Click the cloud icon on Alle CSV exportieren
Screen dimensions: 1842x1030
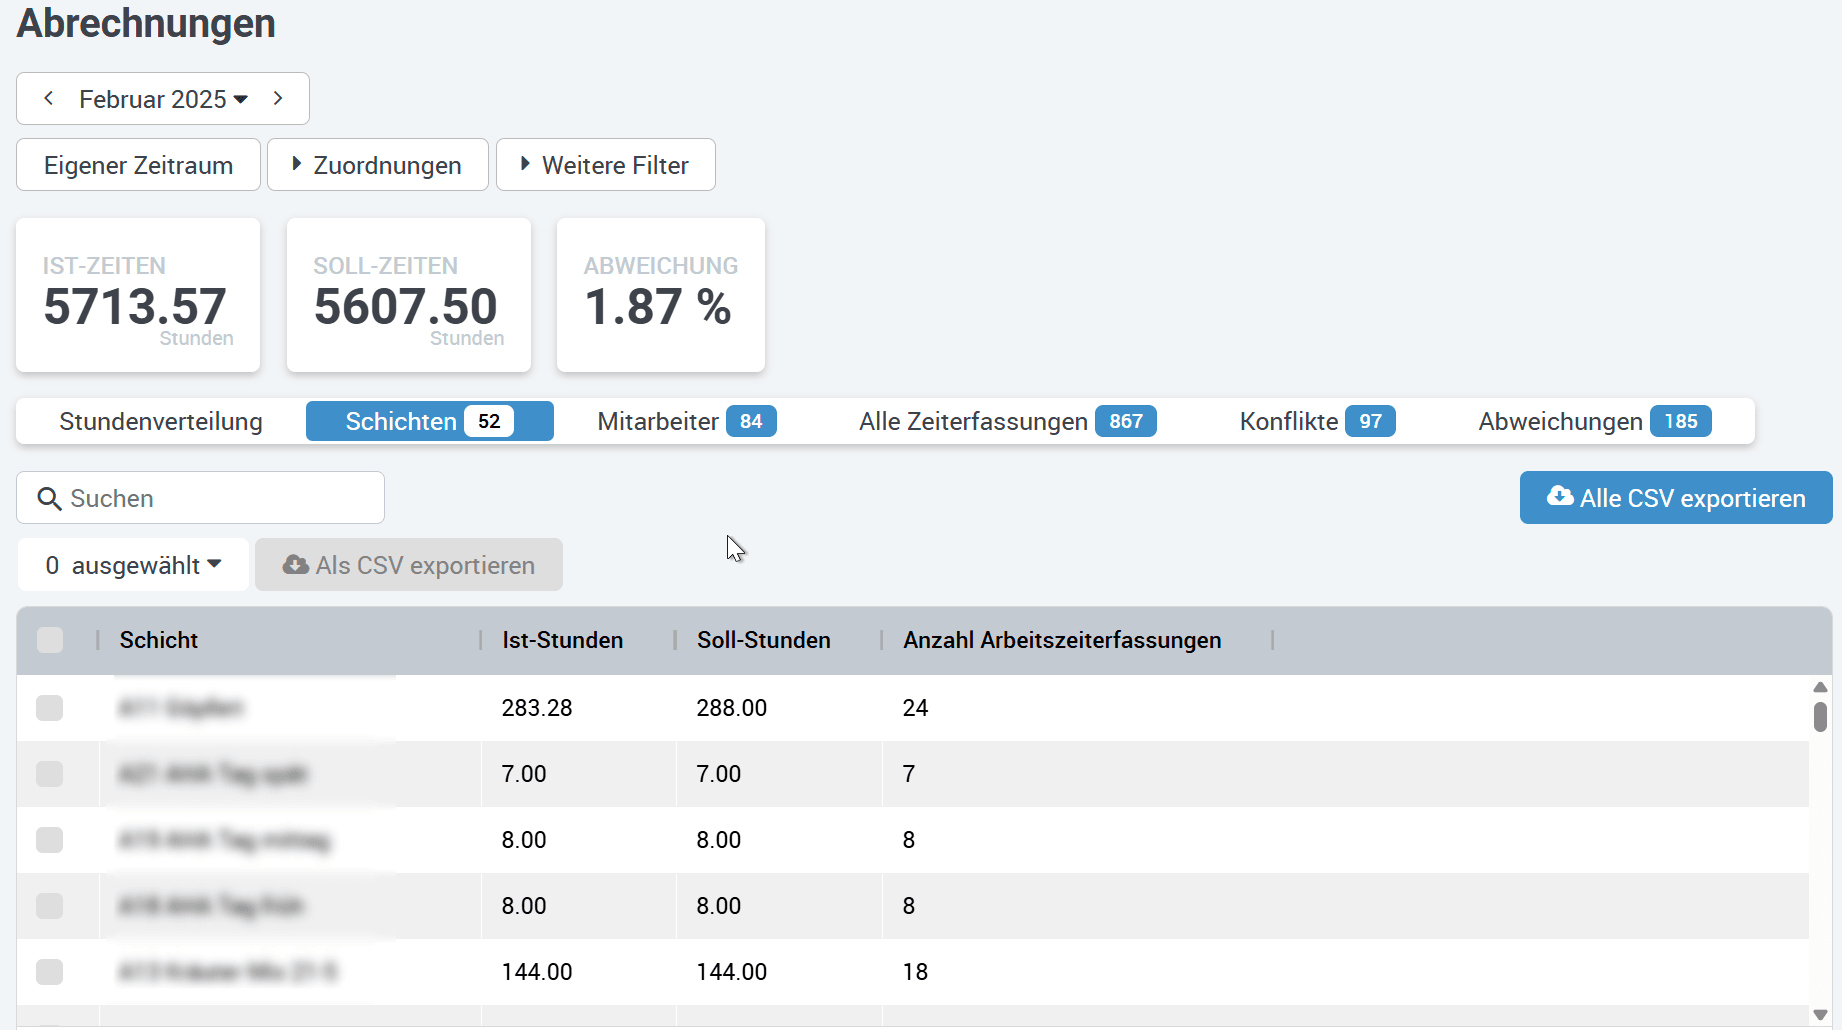pos(1561,497)
